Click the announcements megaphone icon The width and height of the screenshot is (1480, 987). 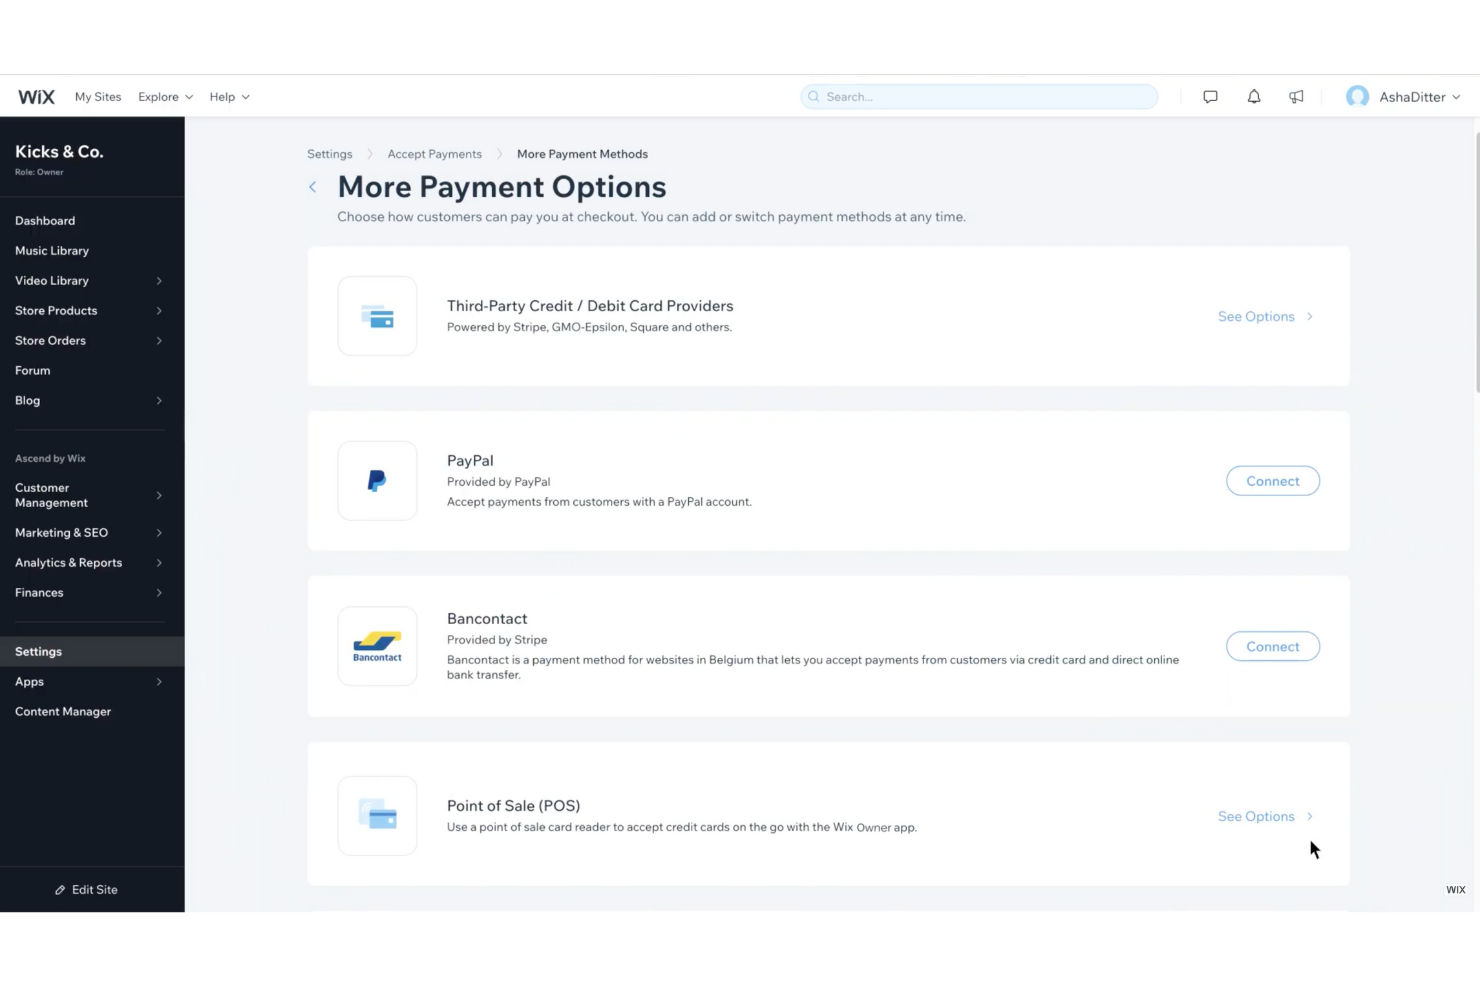pos(1296,96)
